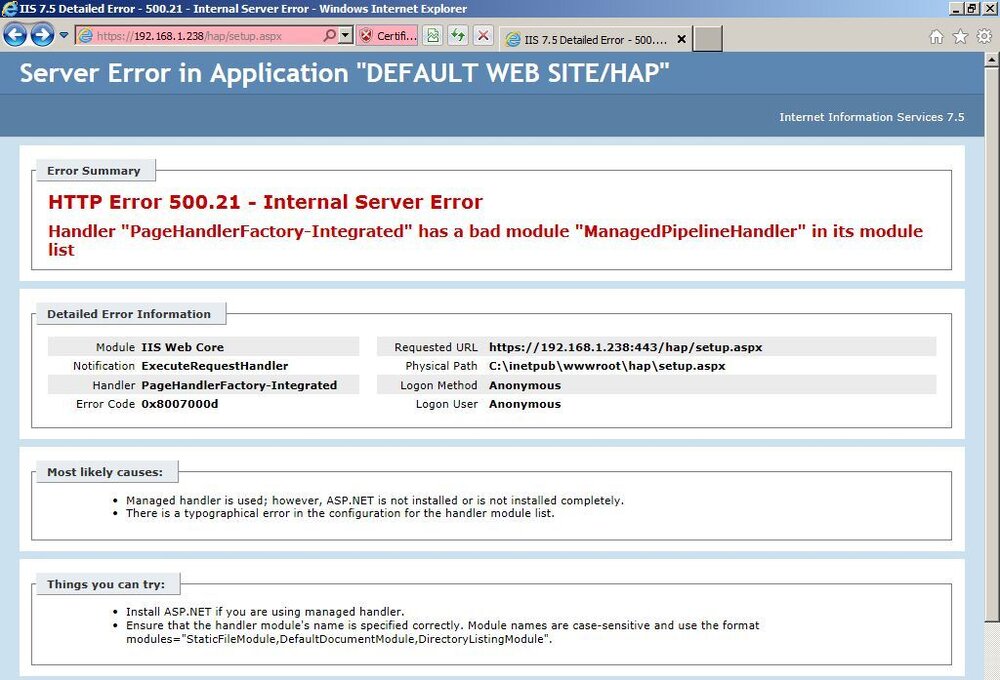Screen dimensions: 1000x680
Task: Click the Things you can try legend
Action: pyautogui.click(x=106, y=584)
